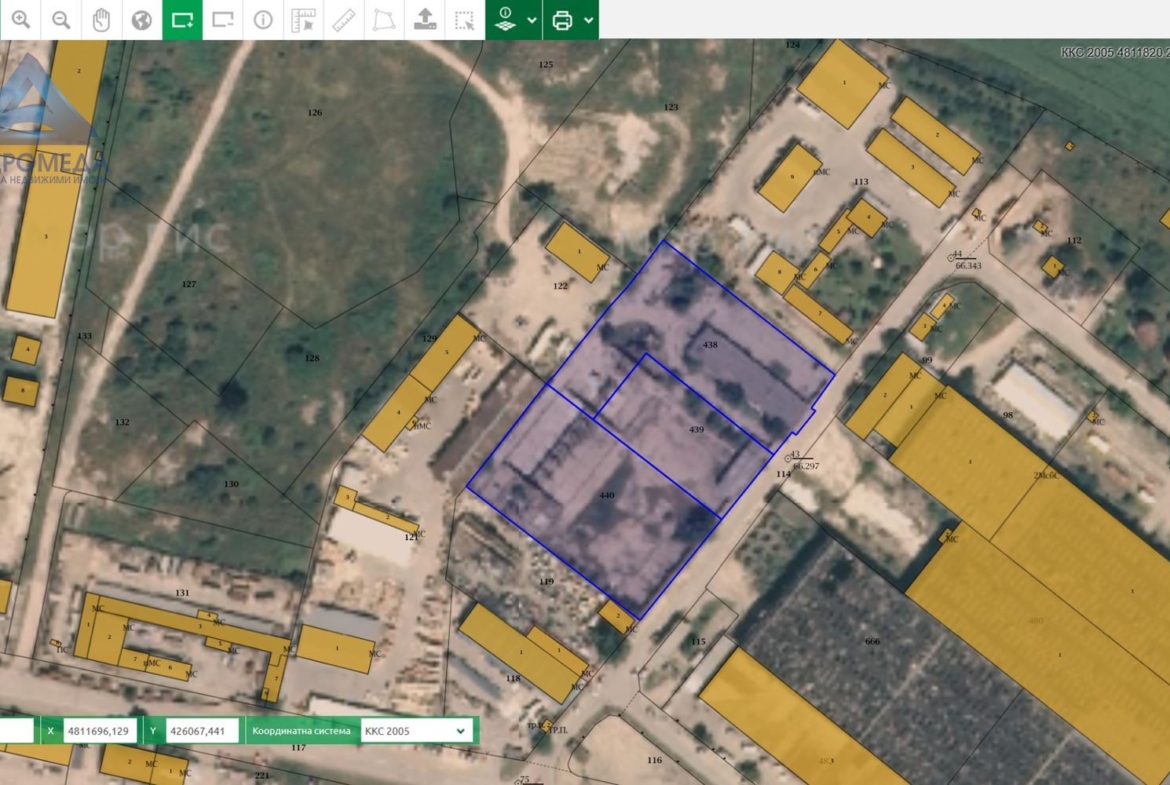Expand the print options dropdown arrow

click(589, 20)
